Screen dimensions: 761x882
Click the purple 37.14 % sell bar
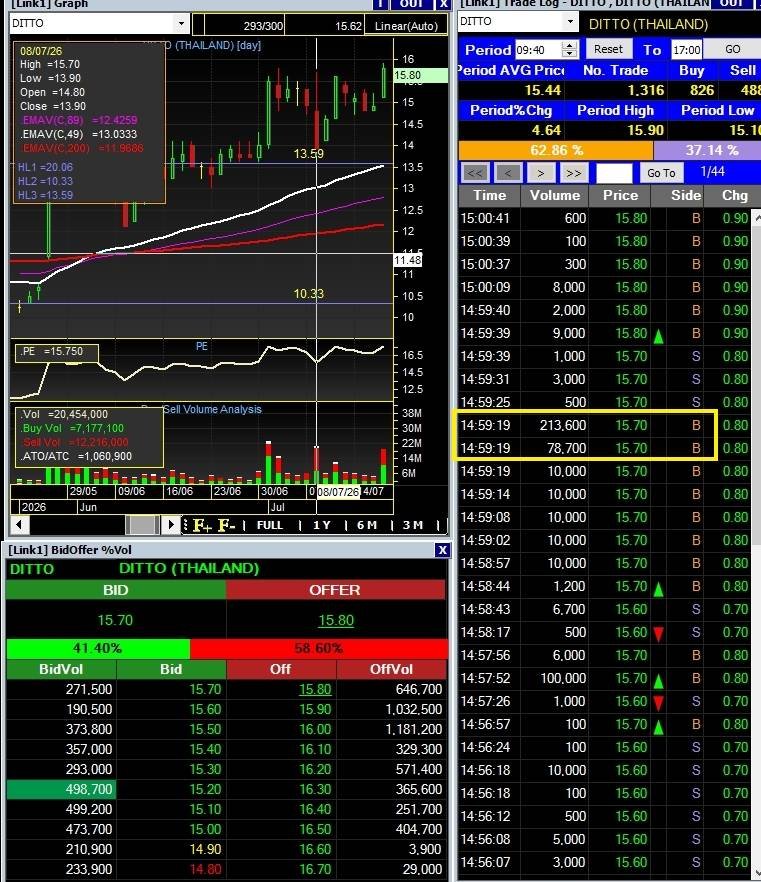708,151
